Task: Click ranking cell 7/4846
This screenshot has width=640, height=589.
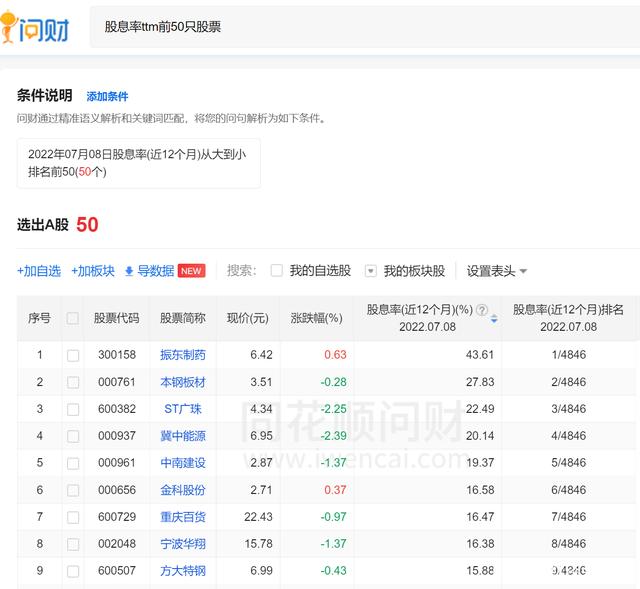Action: point(569,517)
